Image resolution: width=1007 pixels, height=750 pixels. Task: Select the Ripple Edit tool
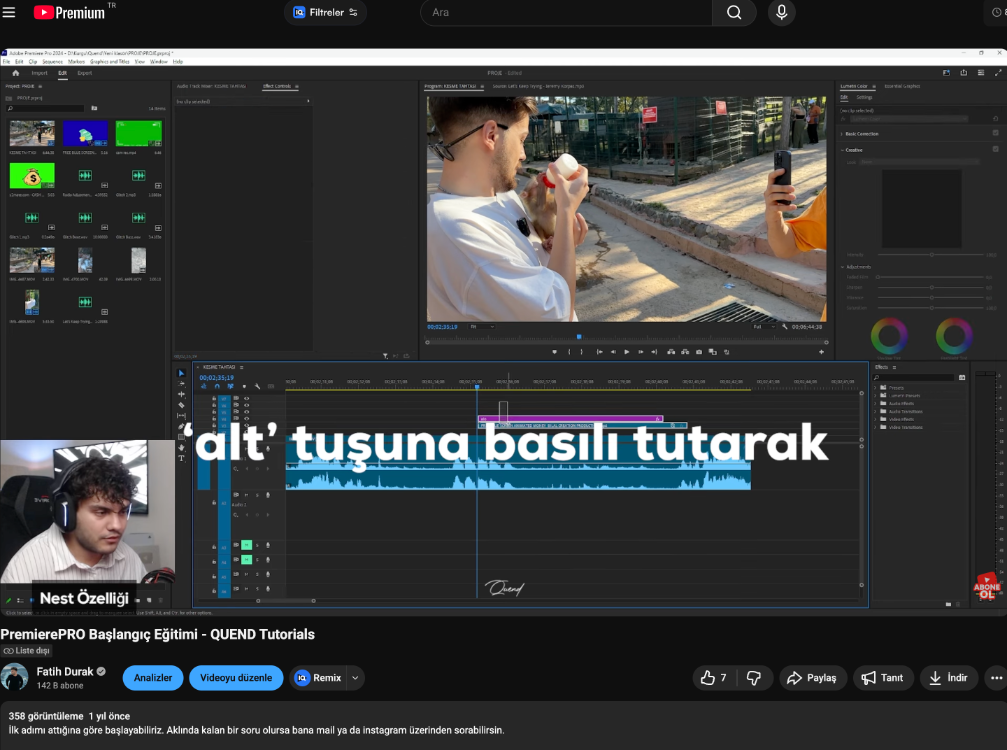181,394
